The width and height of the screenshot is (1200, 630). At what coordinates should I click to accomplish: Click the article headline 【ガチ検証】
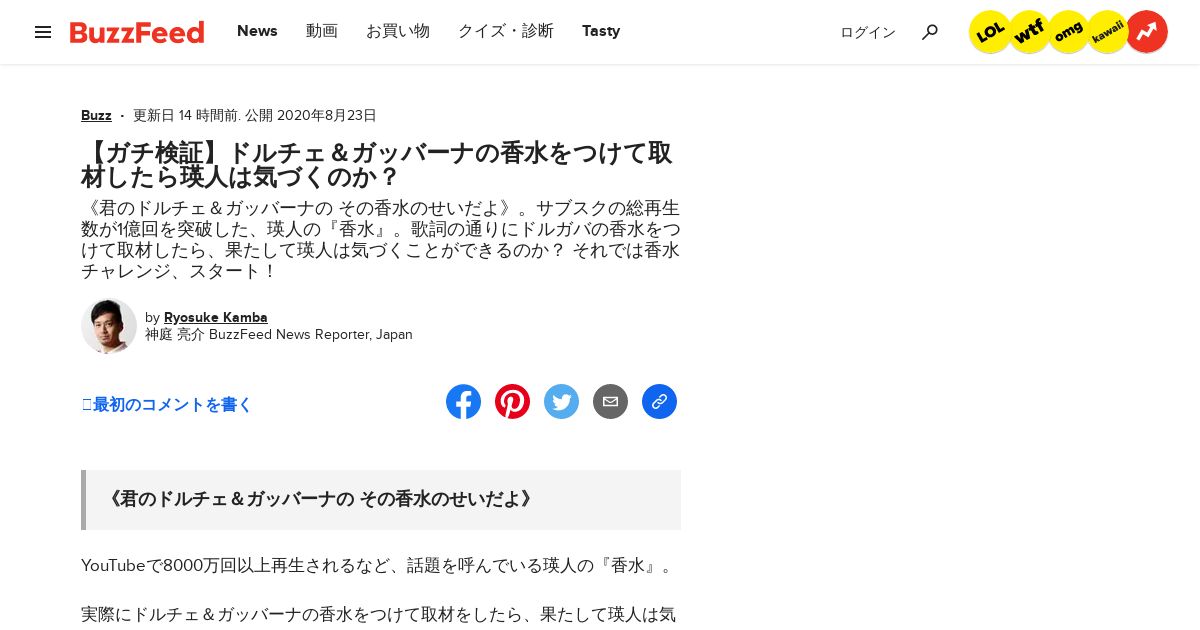[x=376, y=165]
